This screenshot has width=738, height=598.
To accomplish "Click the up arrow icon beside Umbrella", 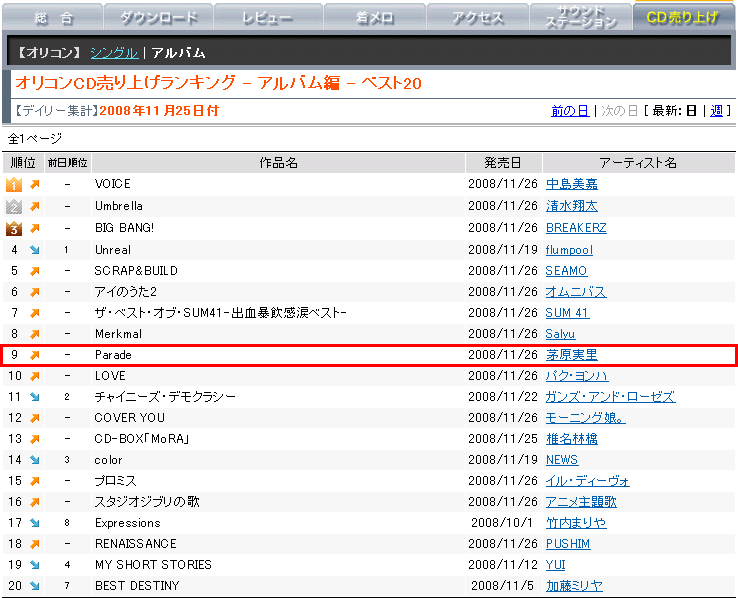I will [35, 206].
